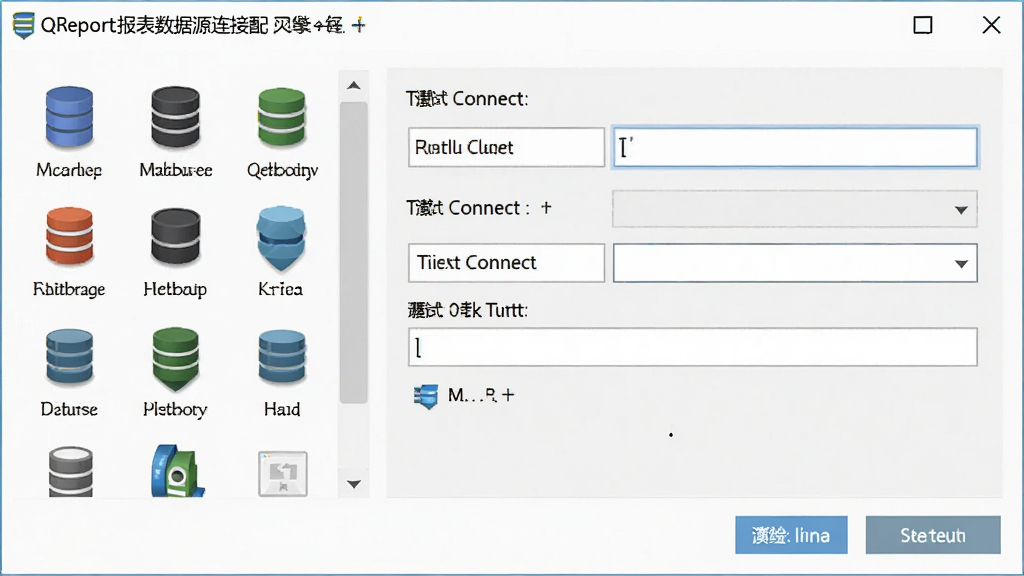Choose the blue and green file icon

coord(176,472)
